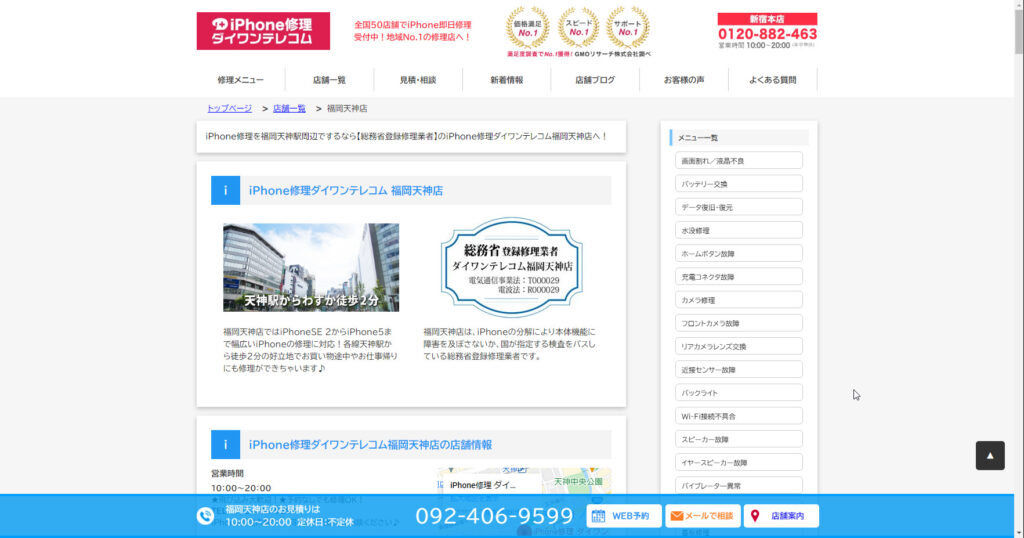Image resolution: width=1024 pixels, height=538 pixels.
Task: Select 水没修理 in the sidebar menu
Action: [739, 230]
